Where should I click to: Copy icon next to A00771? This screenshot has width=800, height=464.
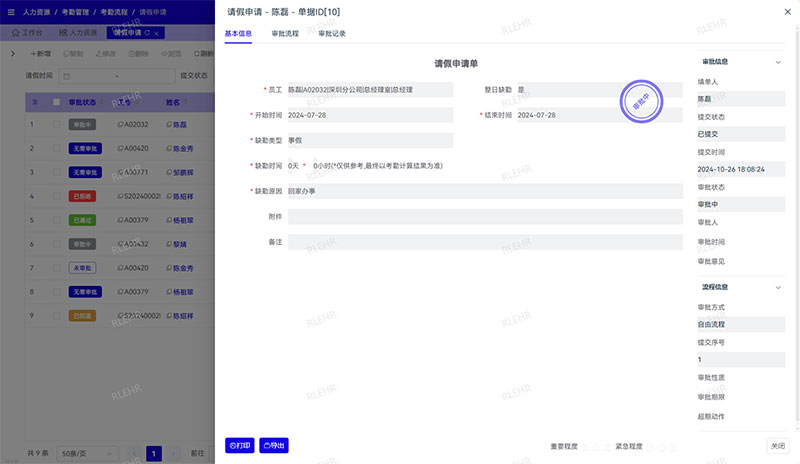point(120,173)
